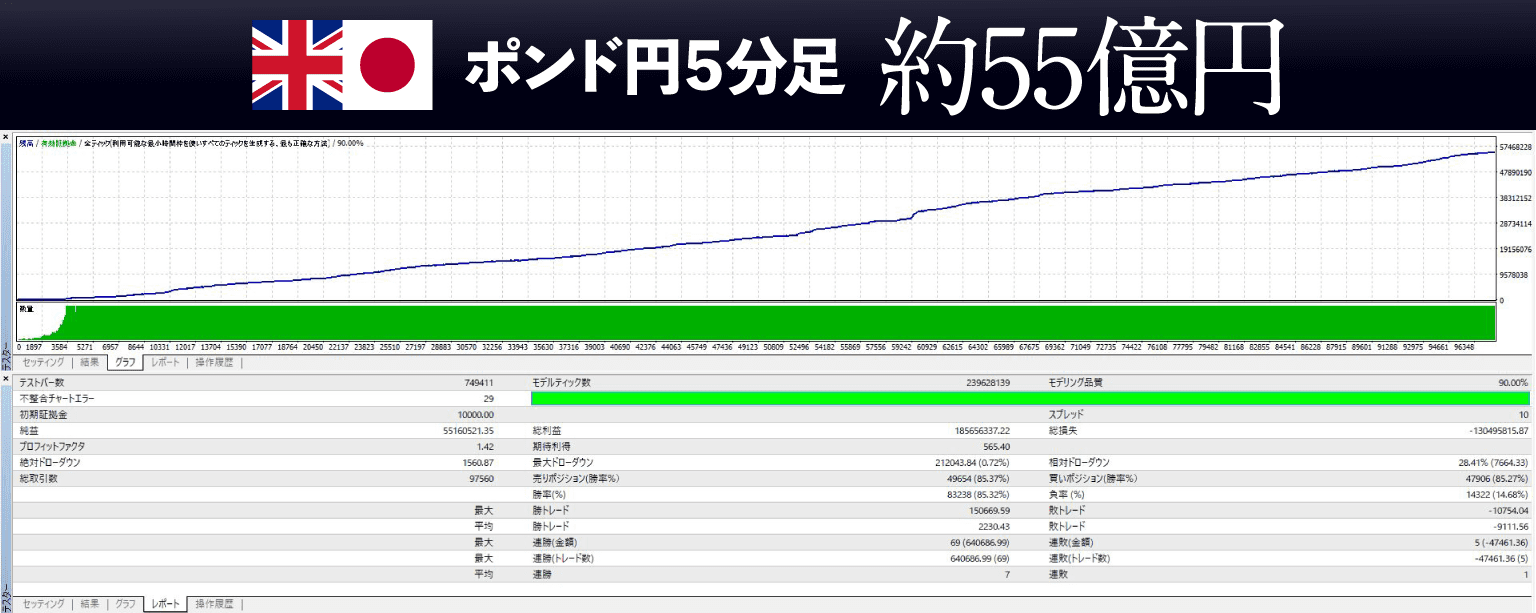Click the Japan flag icon
This screenshot has width=1536, height=613.
(x=387, y=65)
